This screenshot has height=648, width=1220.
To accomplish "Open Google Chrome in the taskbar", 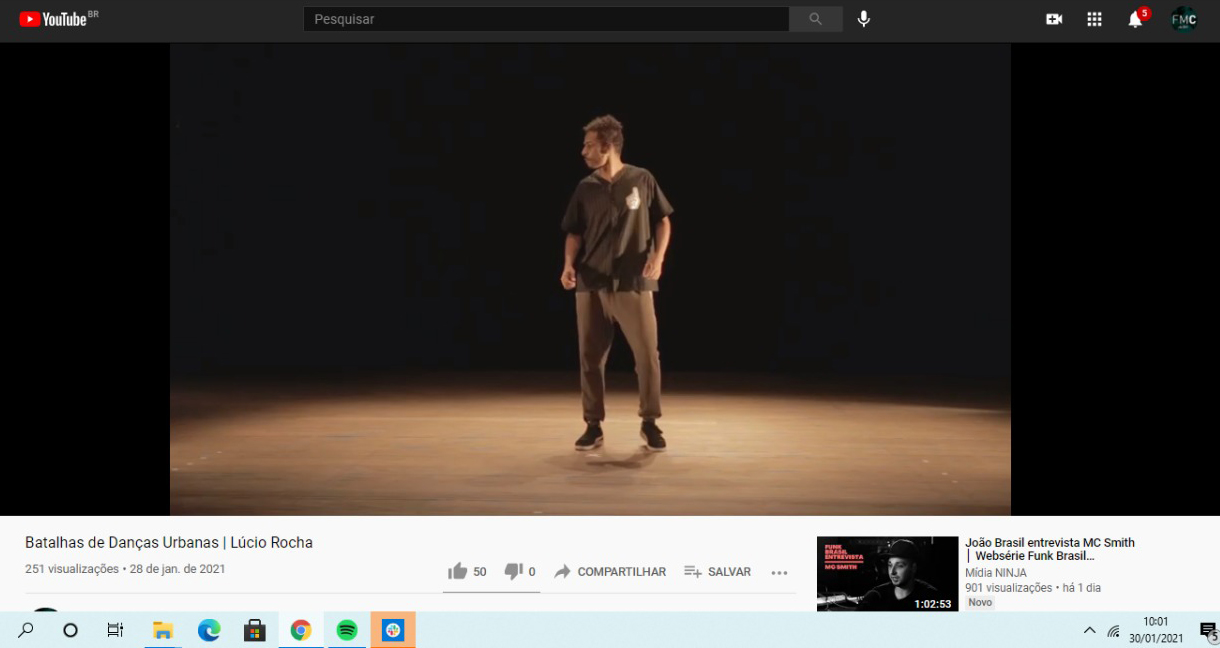I will point(301,630).
